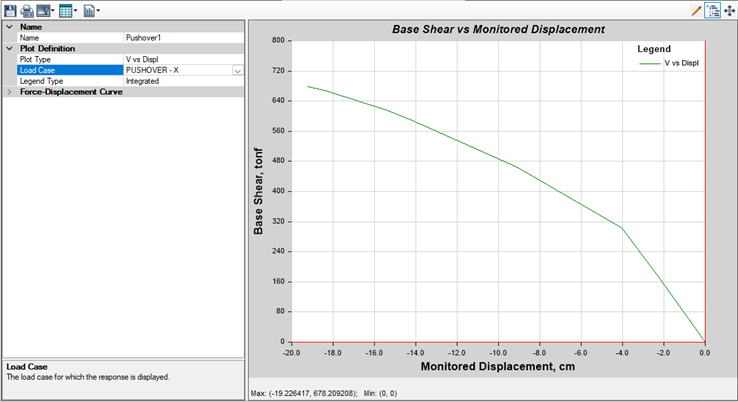Select the Plot Type value V vs Displ

pos(184,59)
